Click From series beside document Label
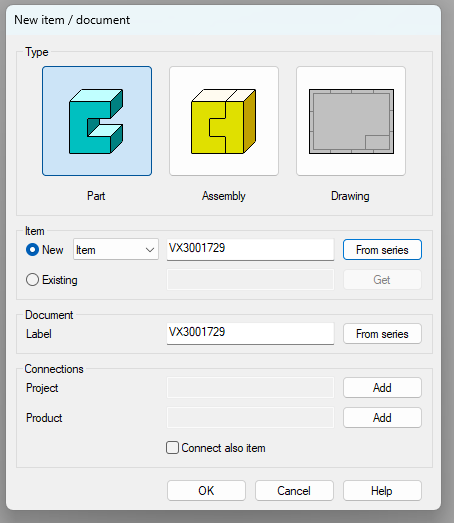 point(382,334)
